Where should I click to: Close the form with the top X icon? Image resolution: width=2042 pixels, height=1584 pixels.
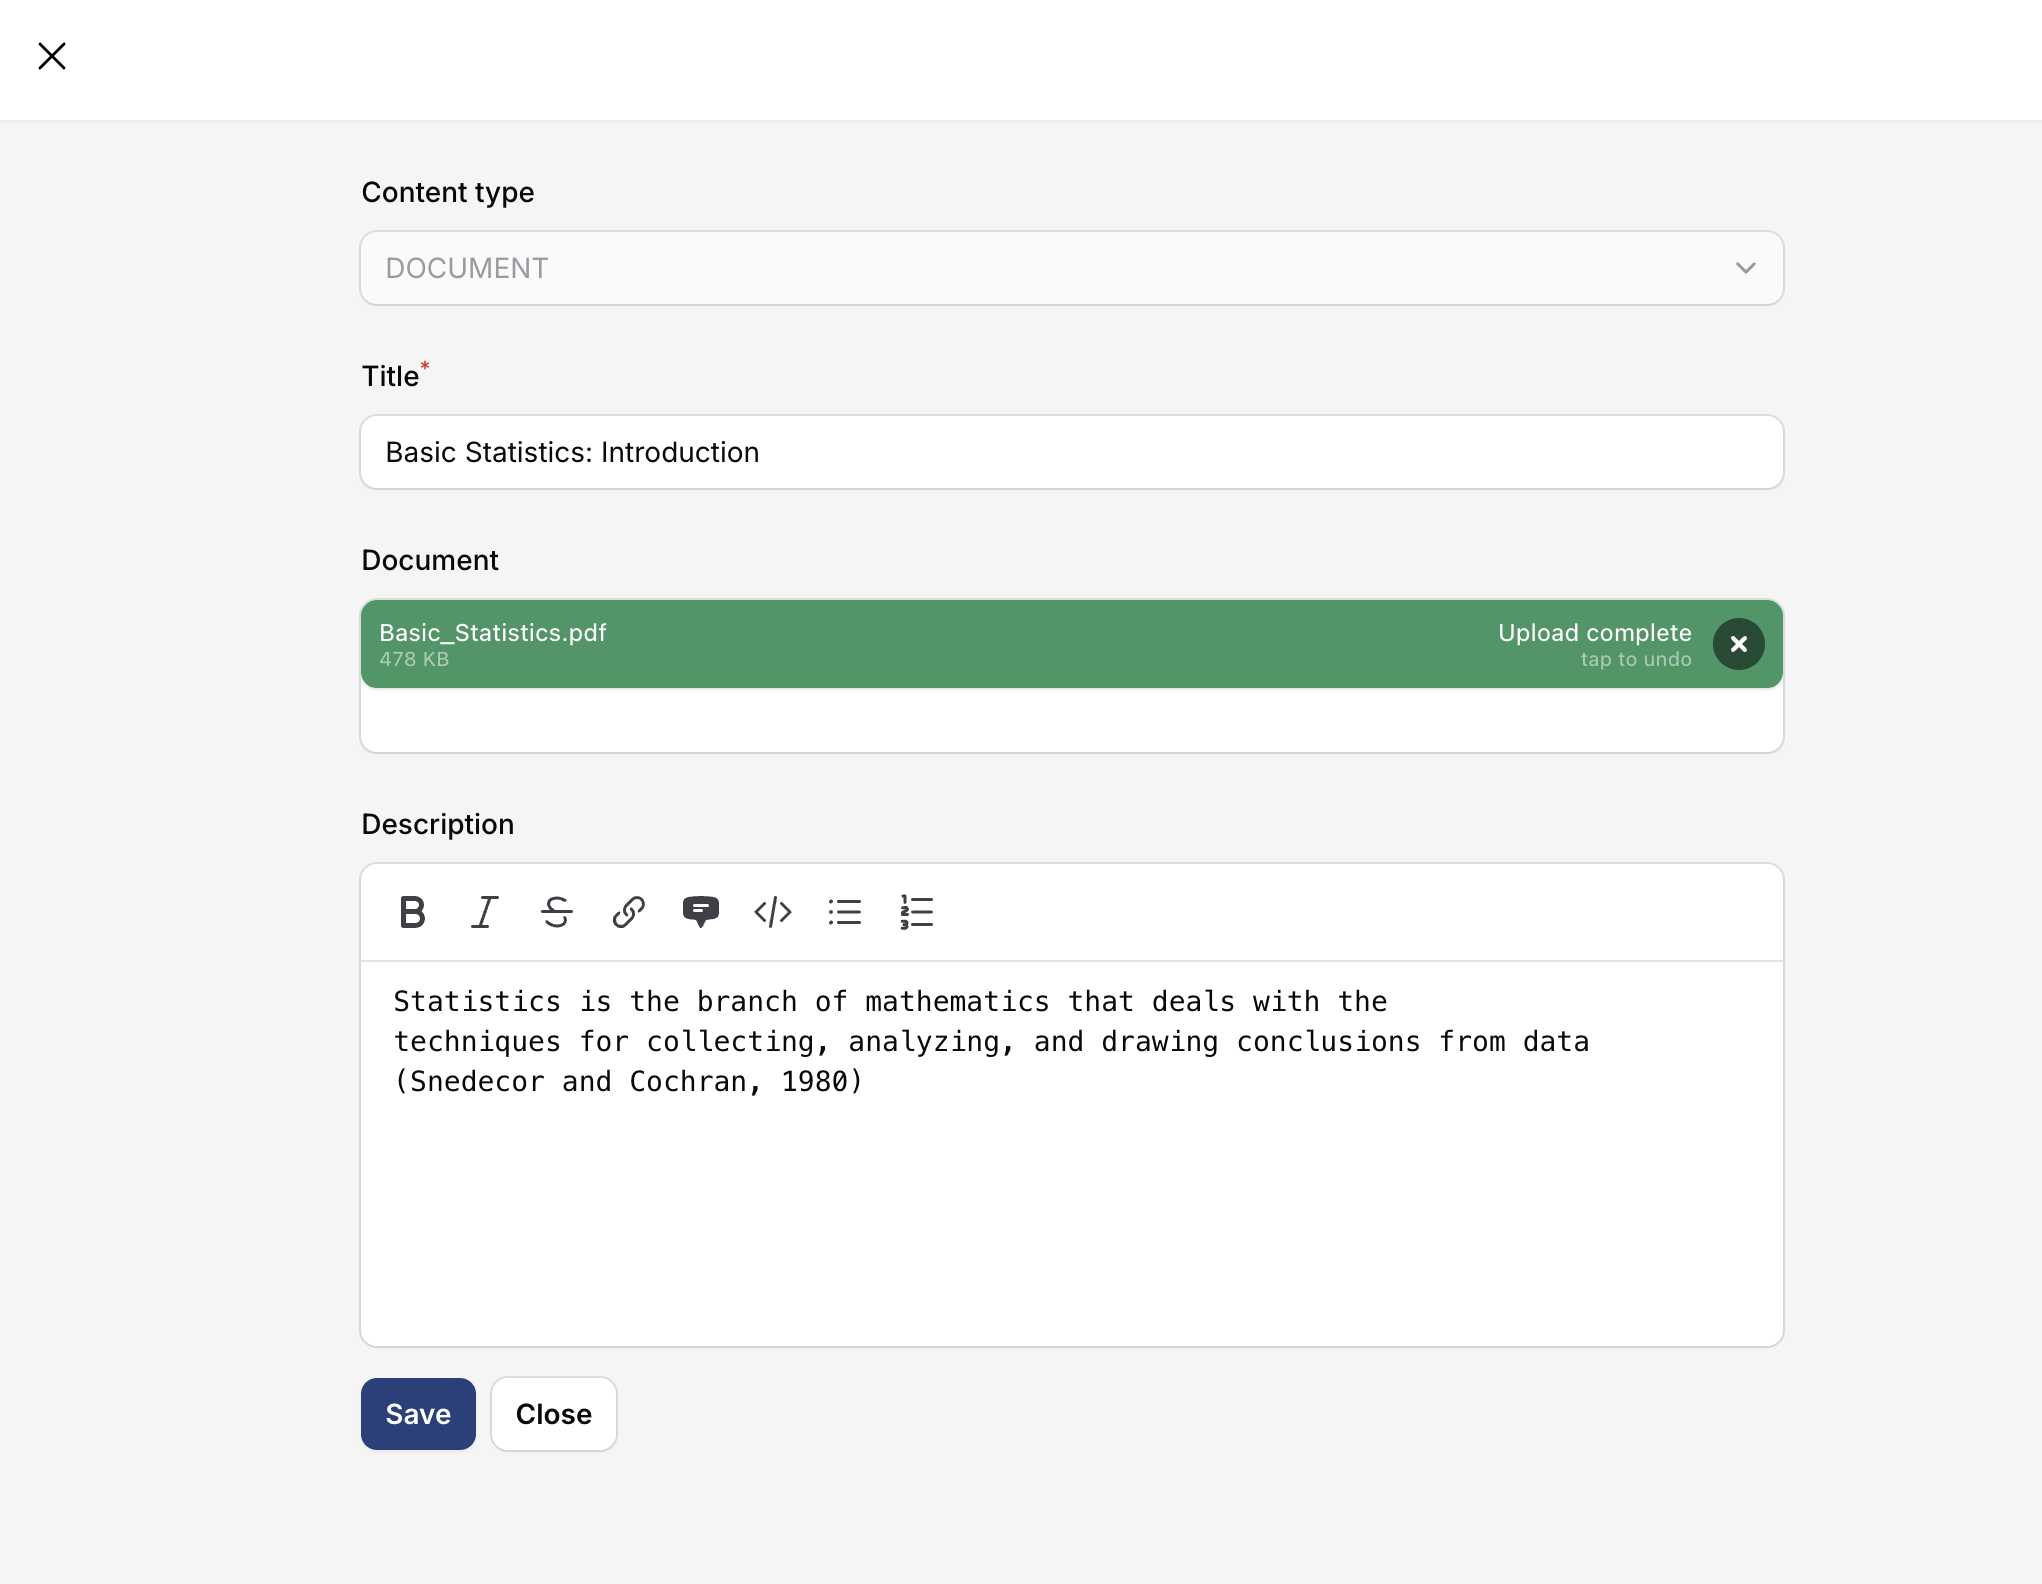(x=52, y=56)
